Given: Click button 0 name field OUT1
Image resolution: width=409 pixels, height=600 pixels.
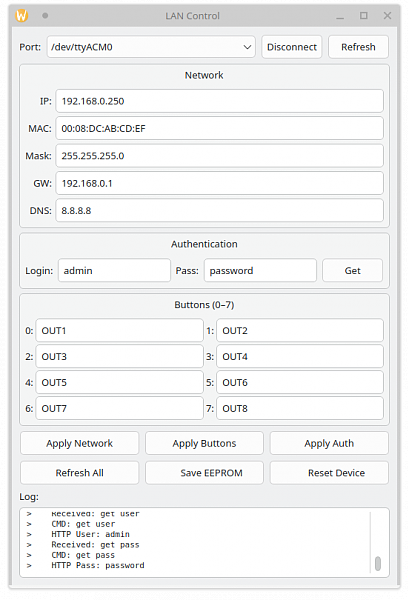Looking at the screenshot, I should (x=119, y=331).
